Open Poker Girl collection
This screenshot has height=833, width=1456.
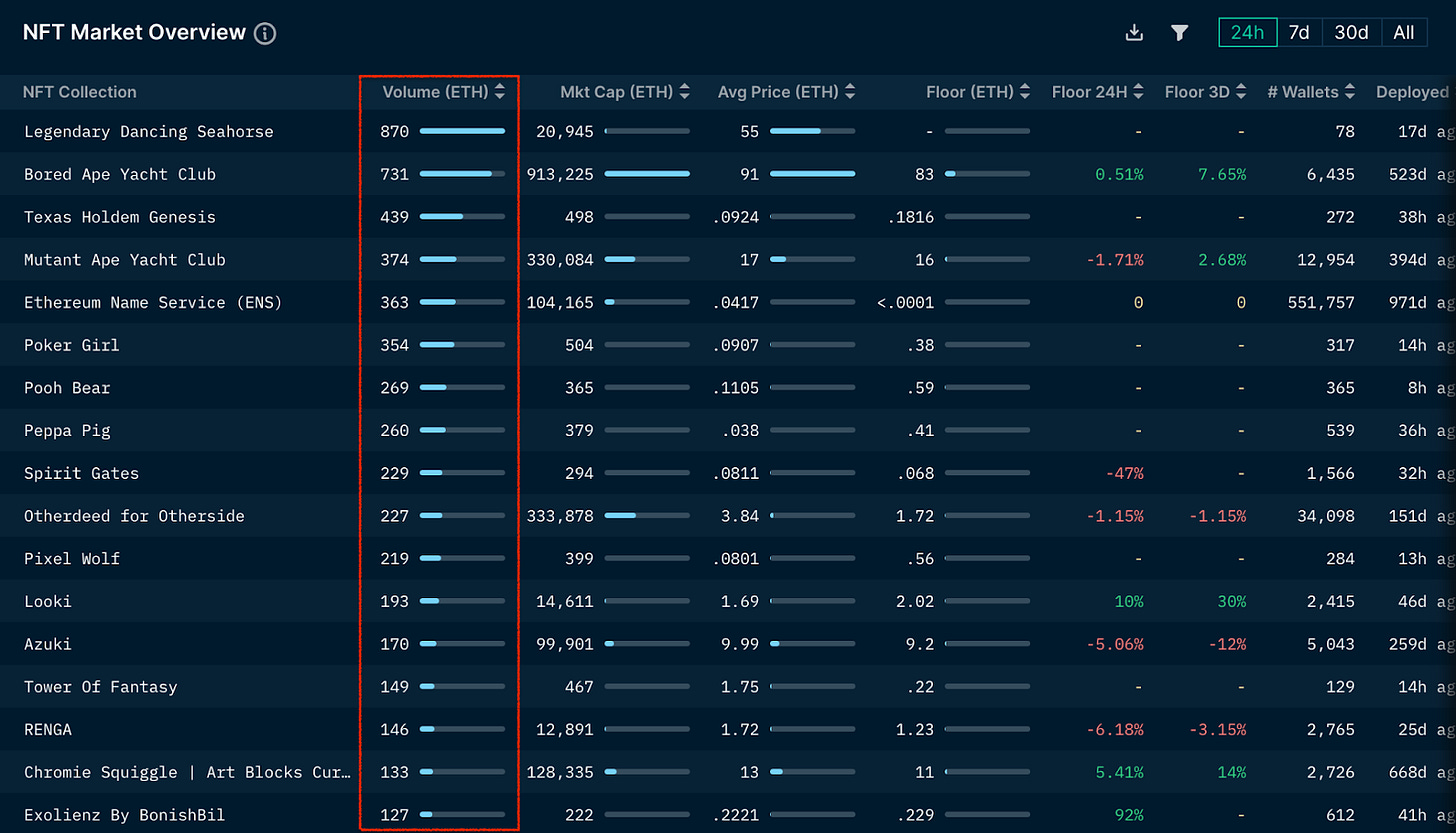72,345
